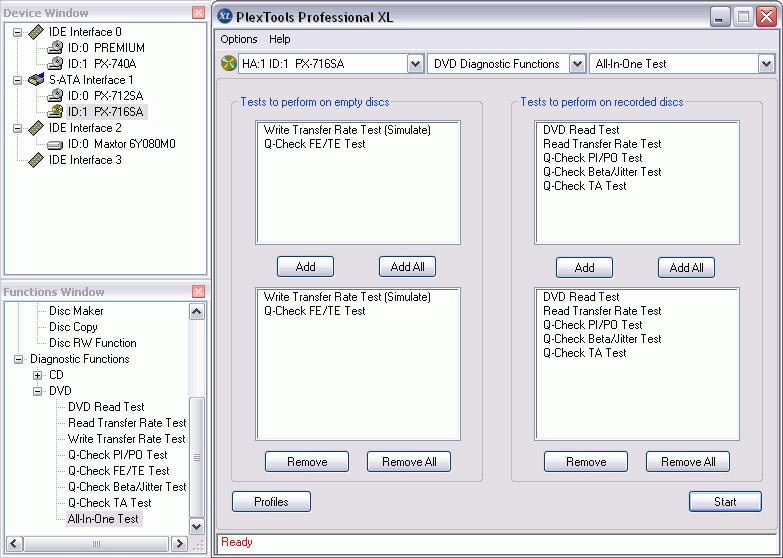Start the All-In-One test
Screen dimensions: 783x558
tap(725, 502)
